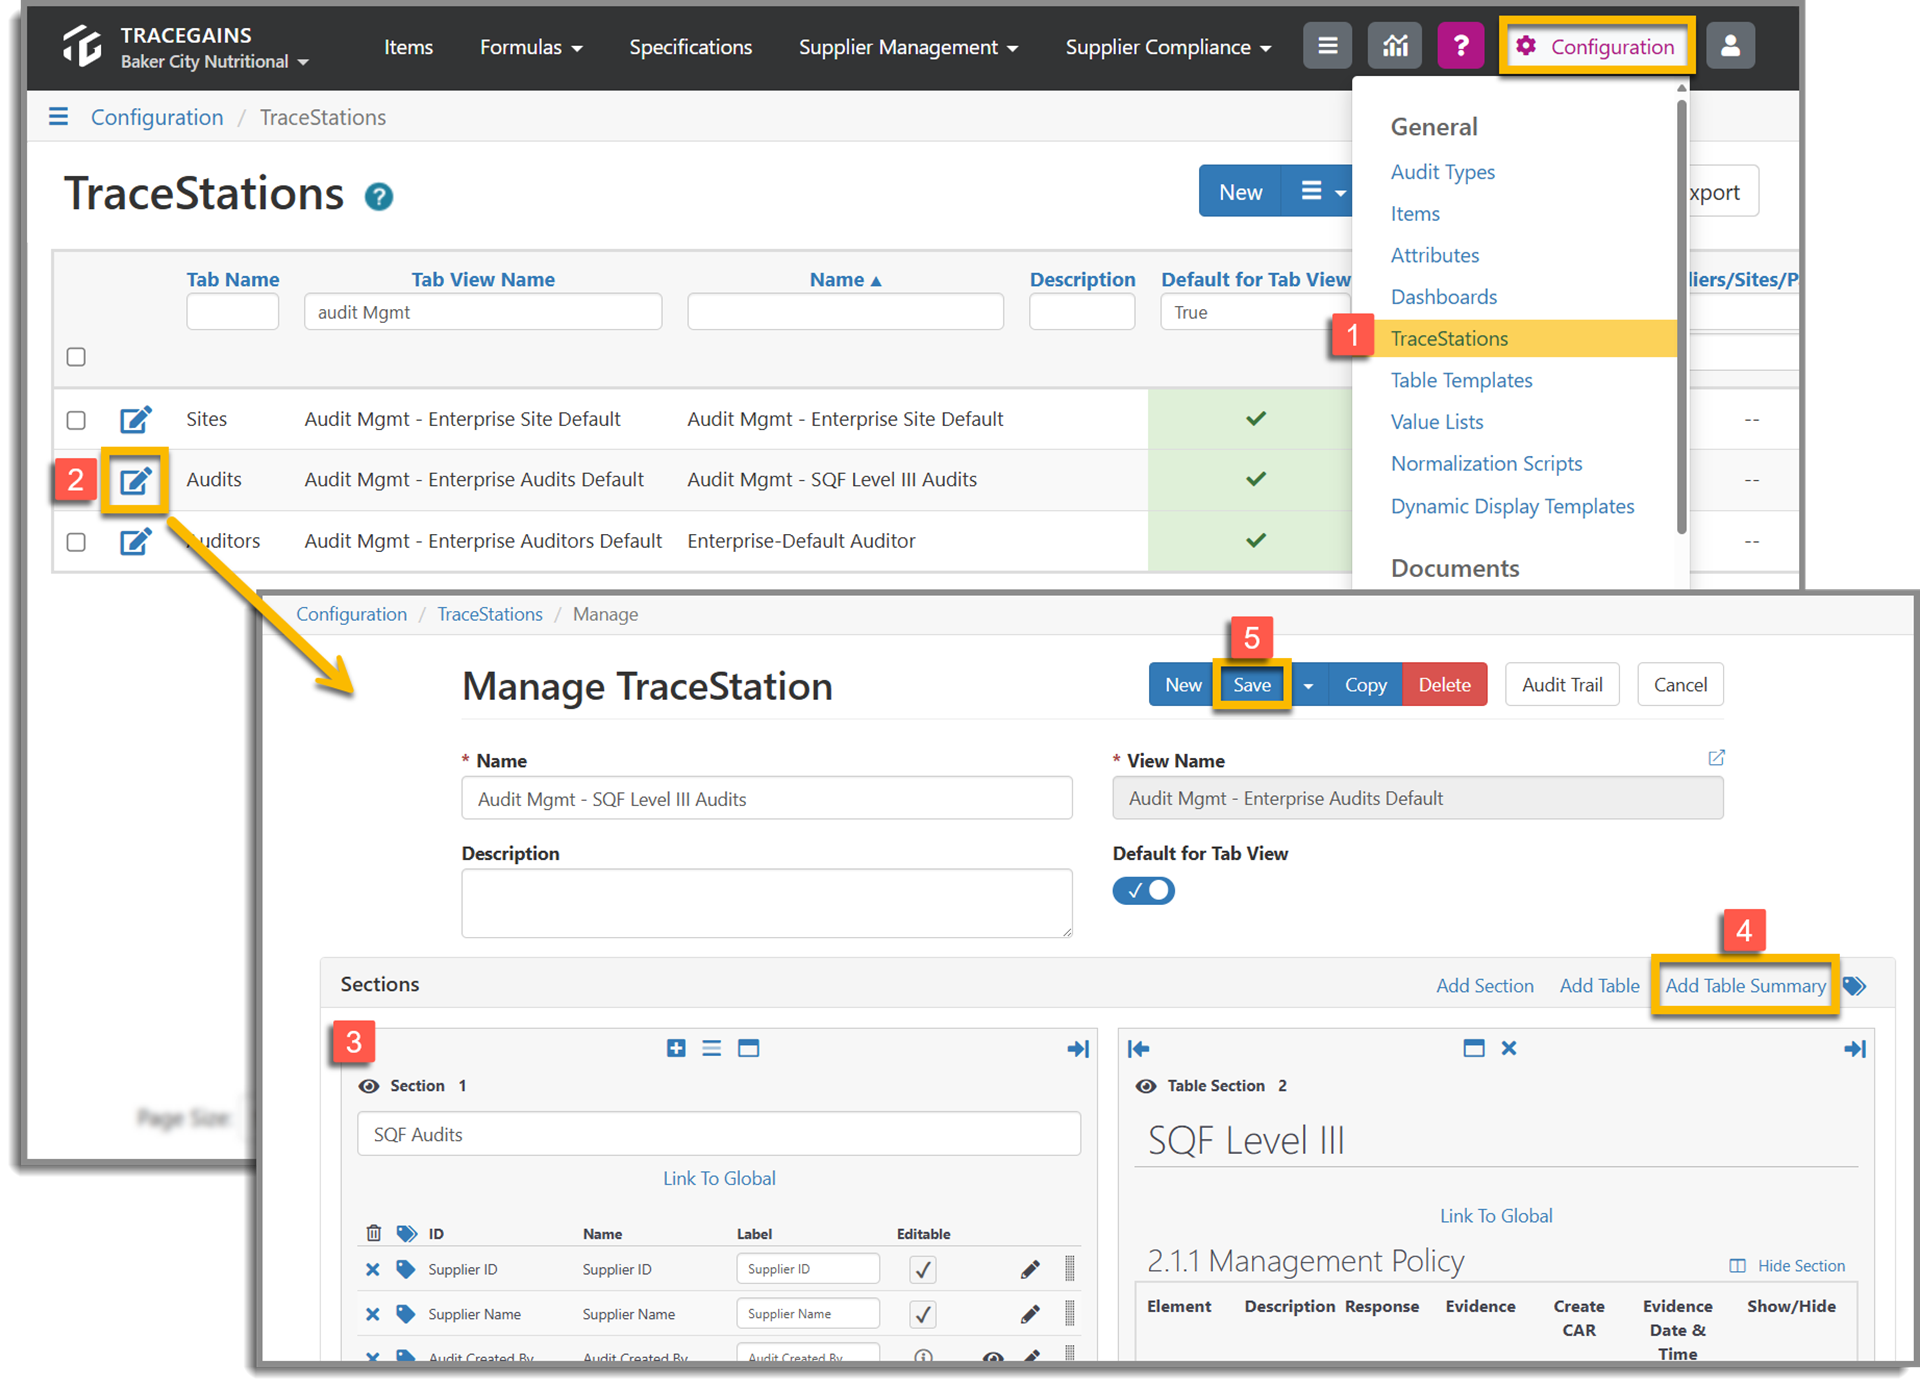The image size is (1920, 1389).
Task: Open the dashboard chart icon in navbar
Action: tap(1394, 46)
